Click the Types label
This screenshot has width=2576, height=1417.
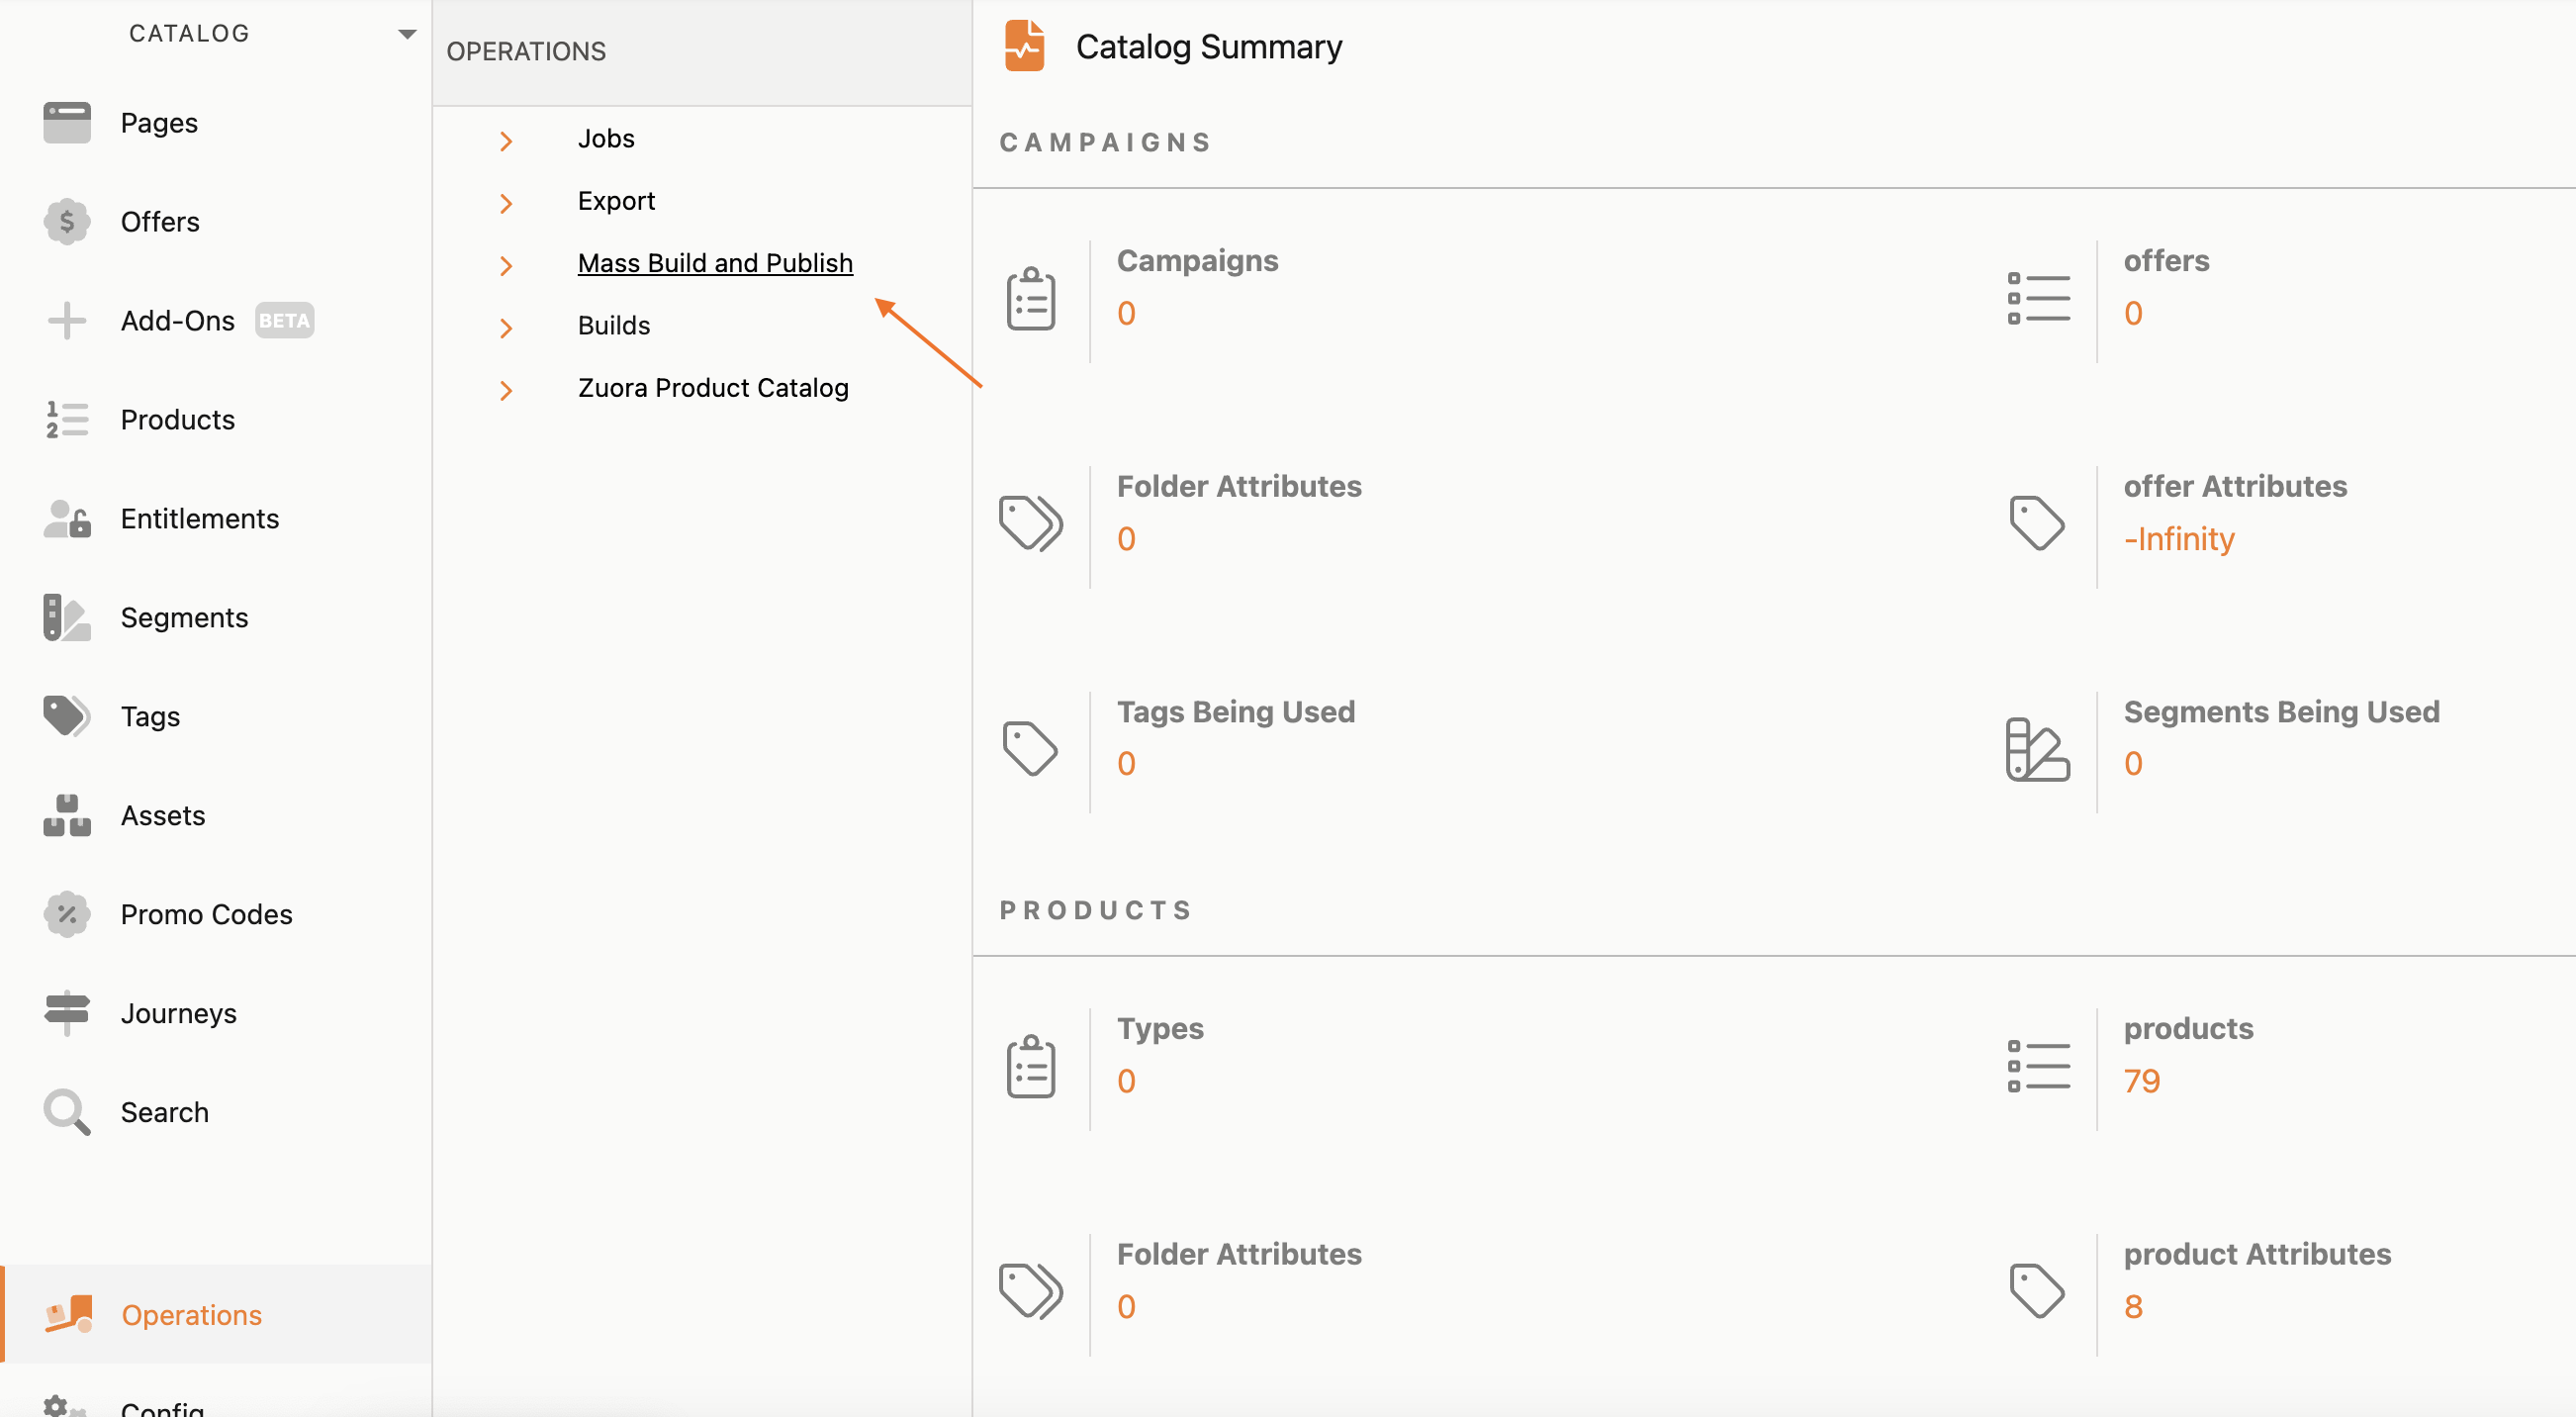[1160, 1029]
